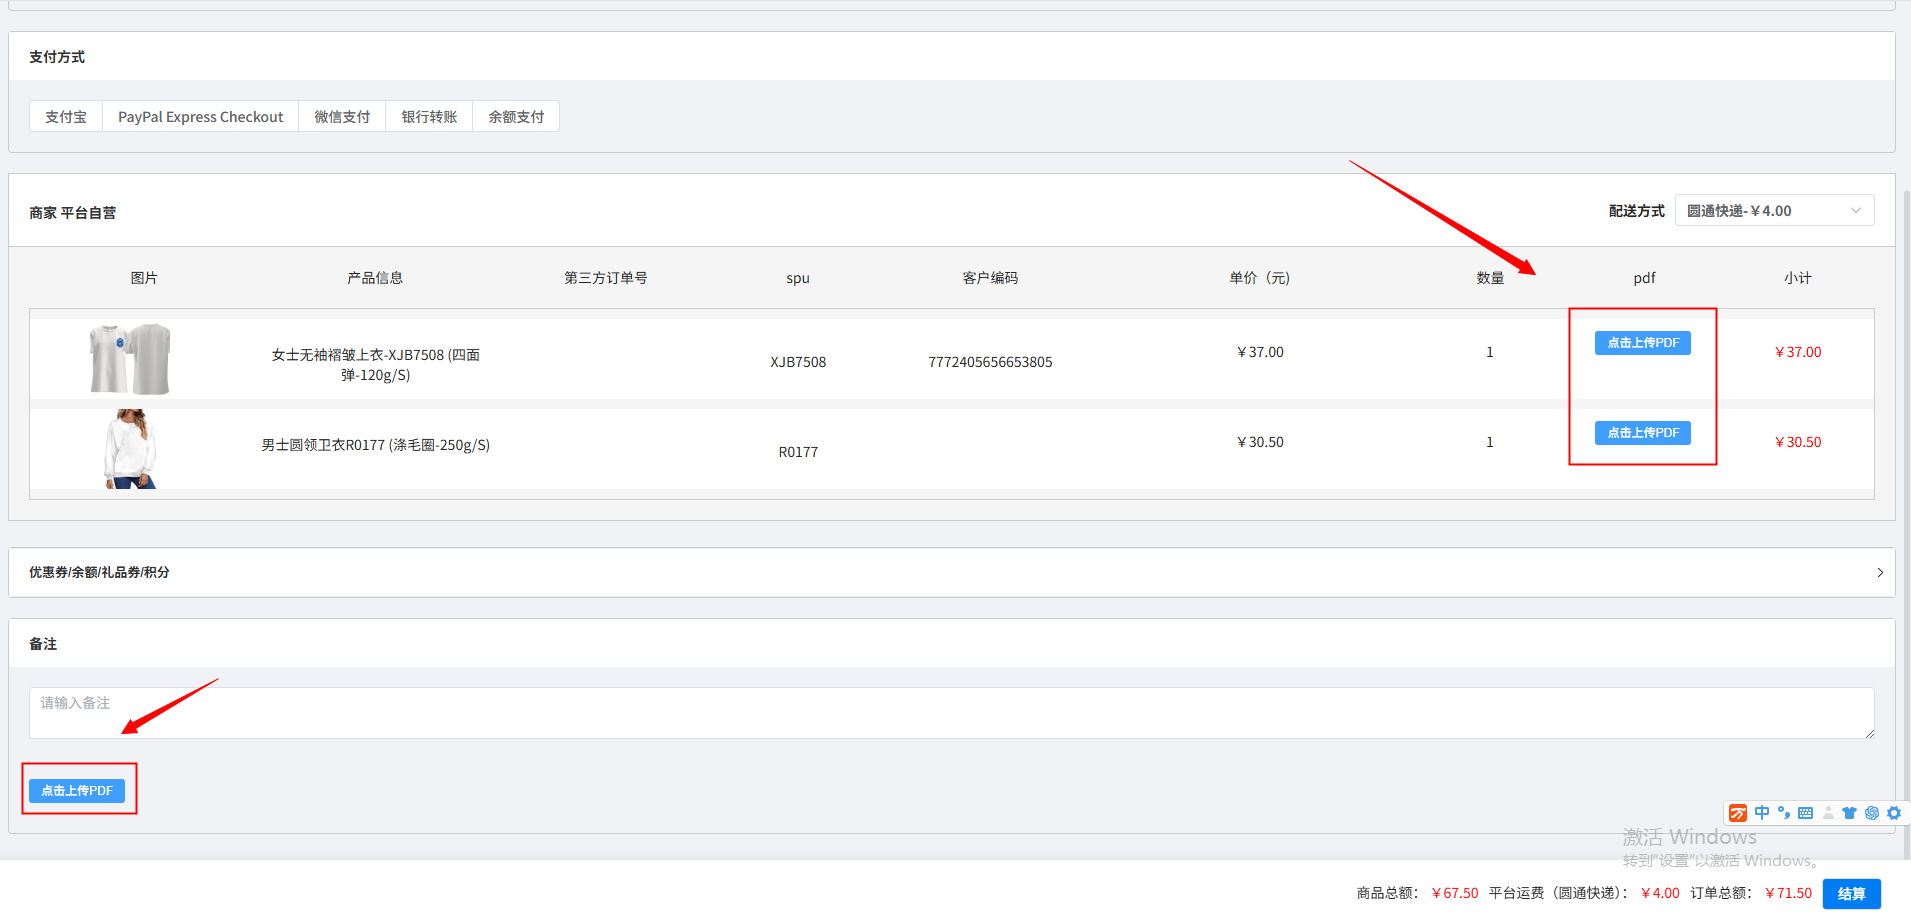Upload PDF for the R0177 sweatshirt row
Viewport: 1911px width, 913px height.
1642,433
